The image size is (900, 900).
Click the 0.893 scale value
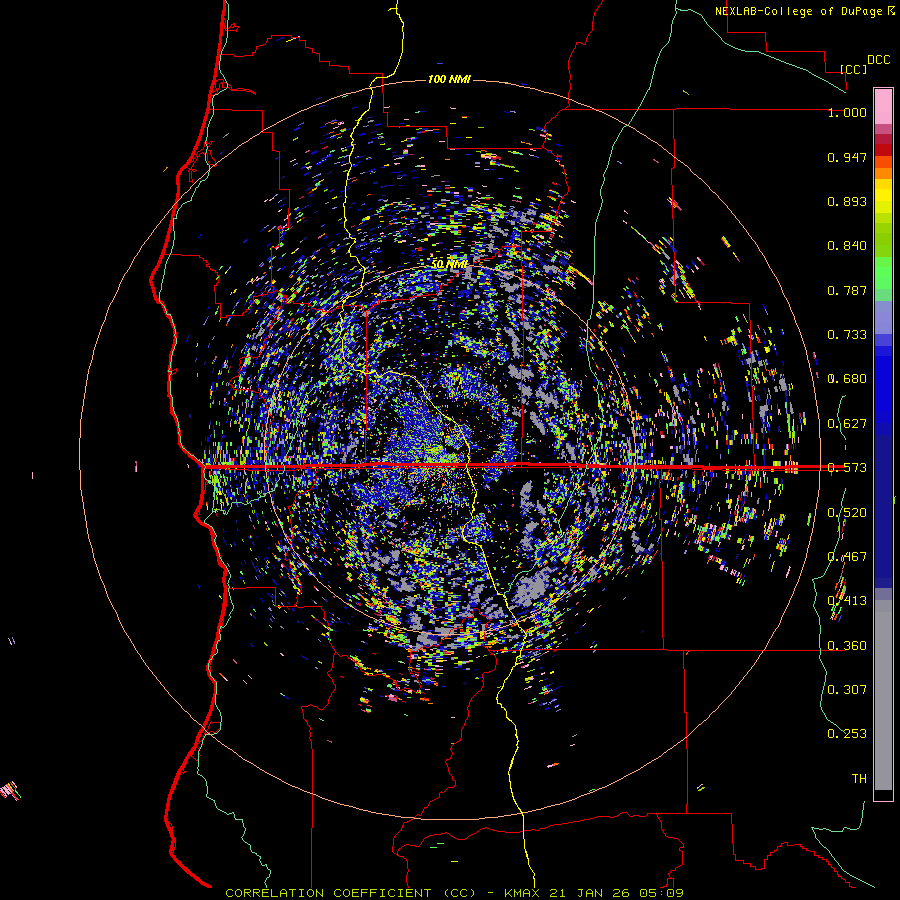847,201
